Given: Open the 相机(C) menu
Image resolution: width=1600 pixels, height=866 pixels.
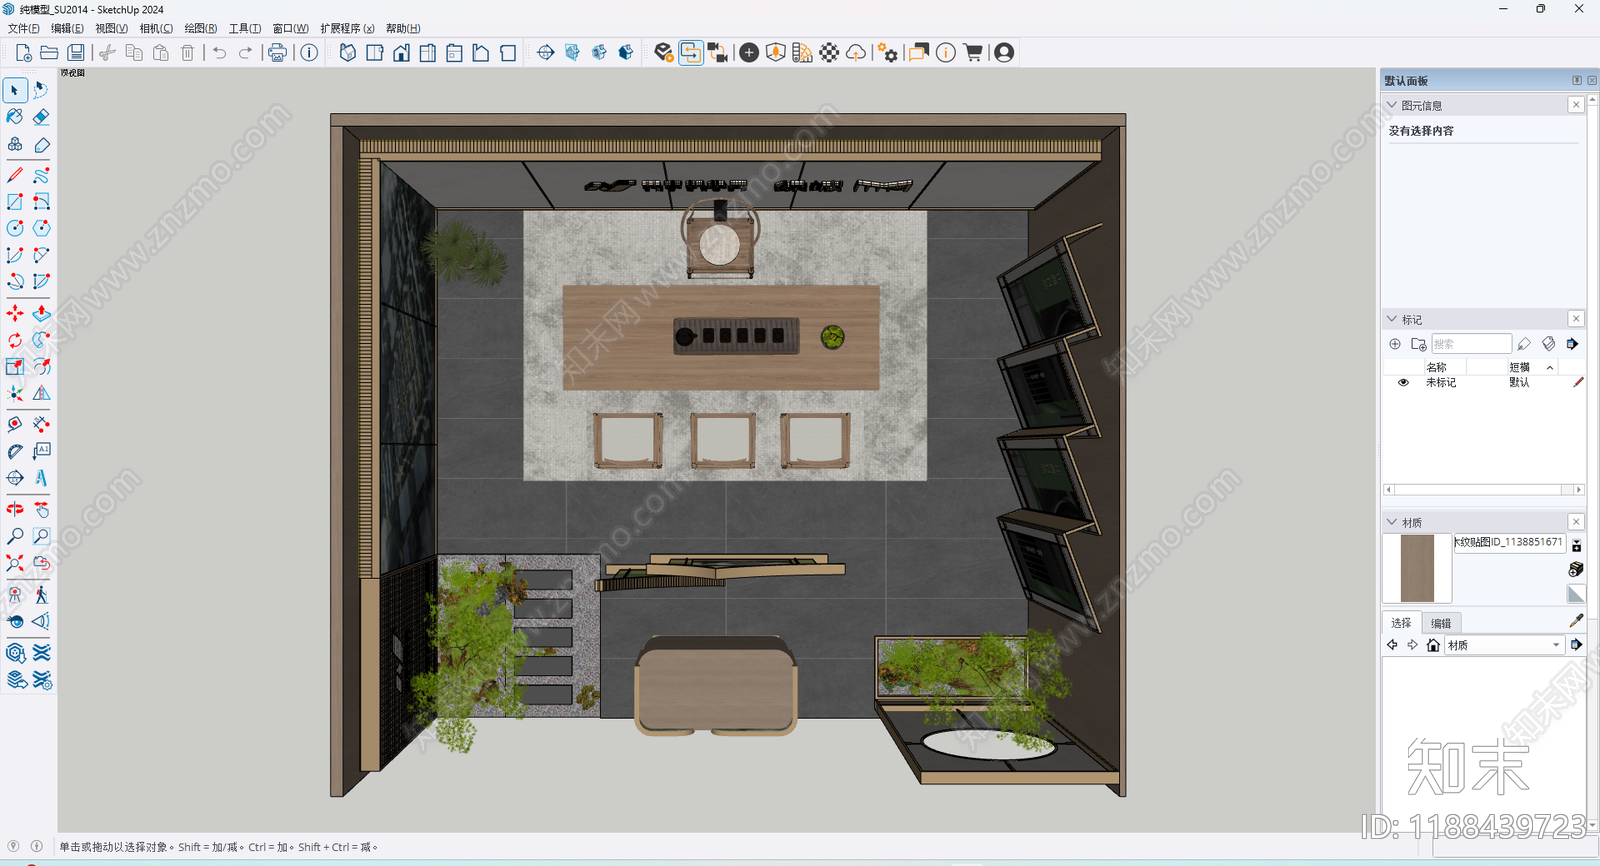Looking at the screenshot, I should tap(156, 28).
